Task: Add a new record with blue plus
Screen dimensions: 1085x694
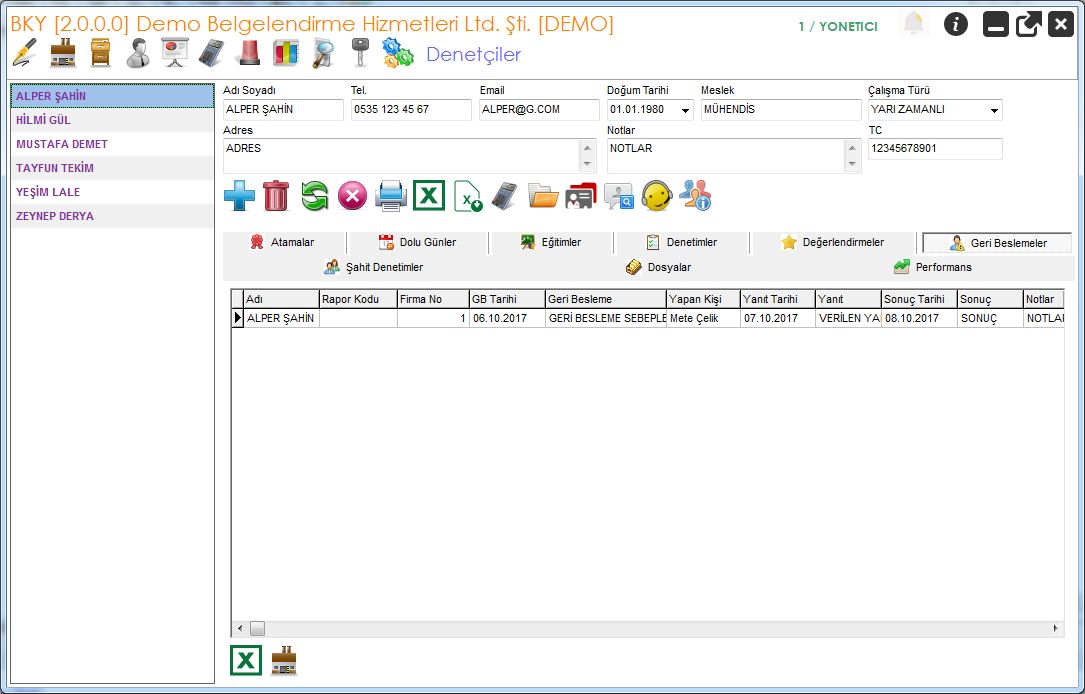Action: pos(239,196)
